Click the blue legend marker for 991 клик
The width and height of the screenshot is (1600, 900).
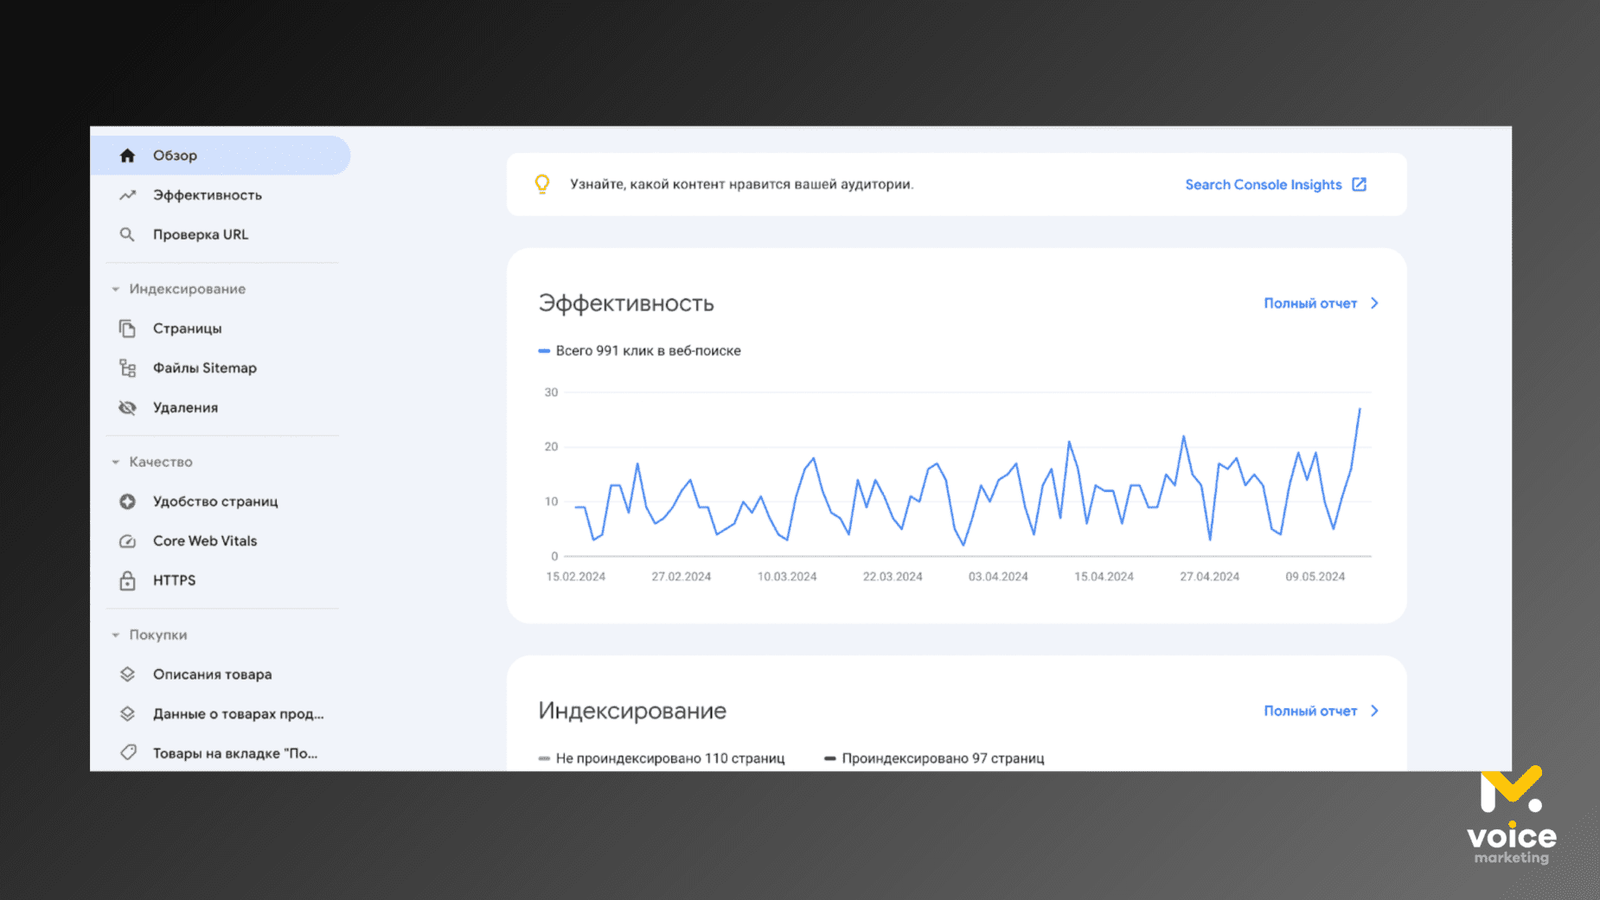coord(544,351)
